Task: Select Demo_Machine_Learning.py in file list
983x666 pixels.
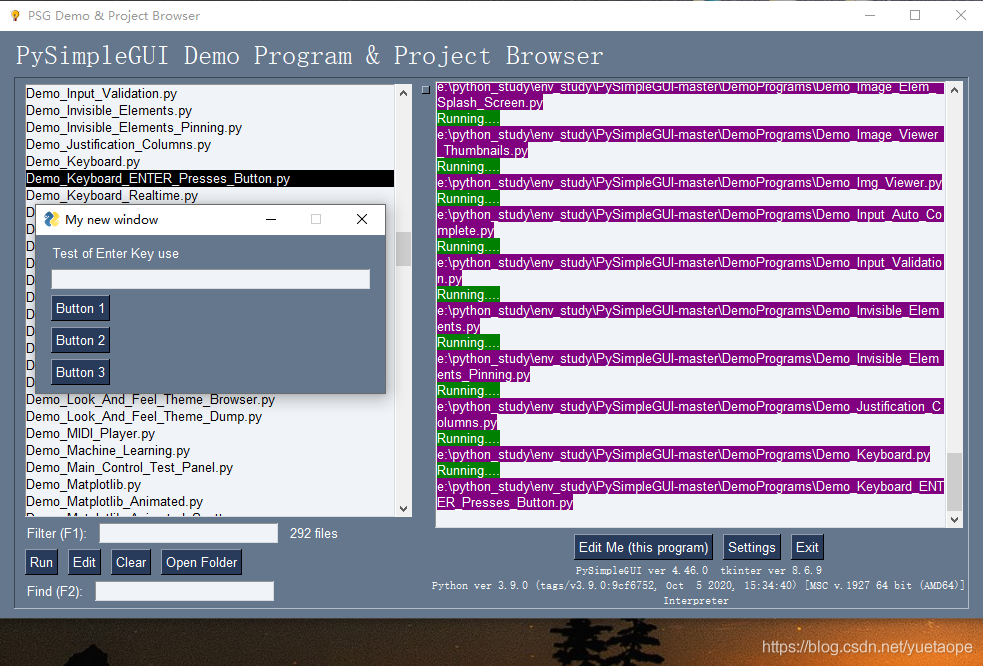Action: [x=210, y=451]
